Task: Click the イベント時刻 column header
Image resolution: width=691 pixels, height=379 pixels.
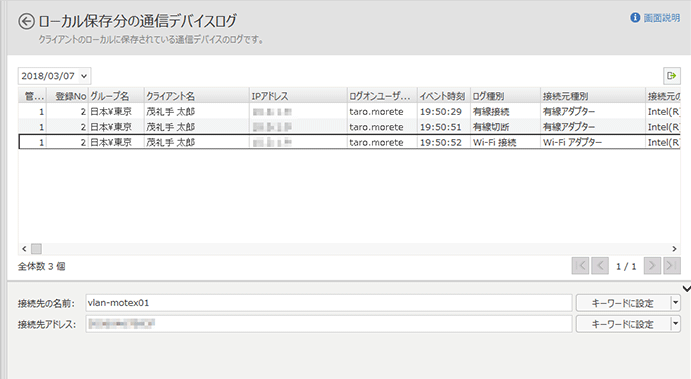Action: (444, 96)
